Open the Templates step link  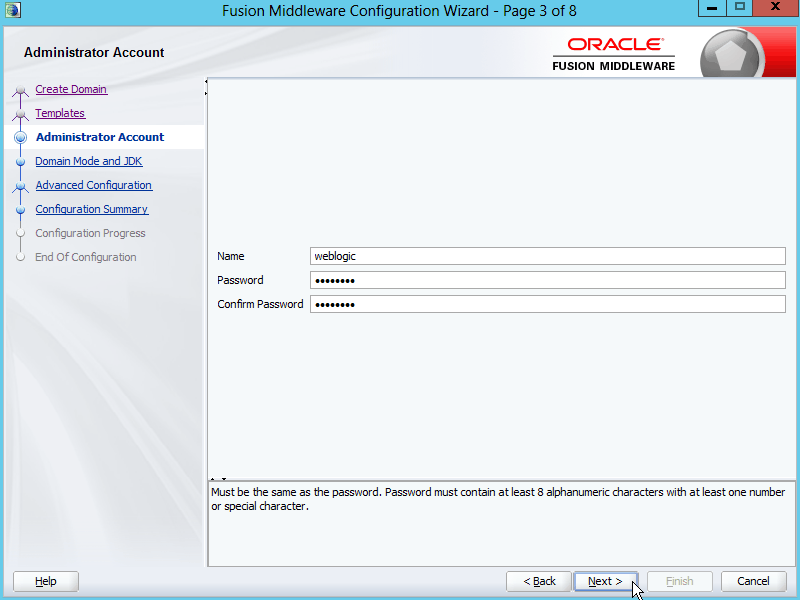coord(60,113)
